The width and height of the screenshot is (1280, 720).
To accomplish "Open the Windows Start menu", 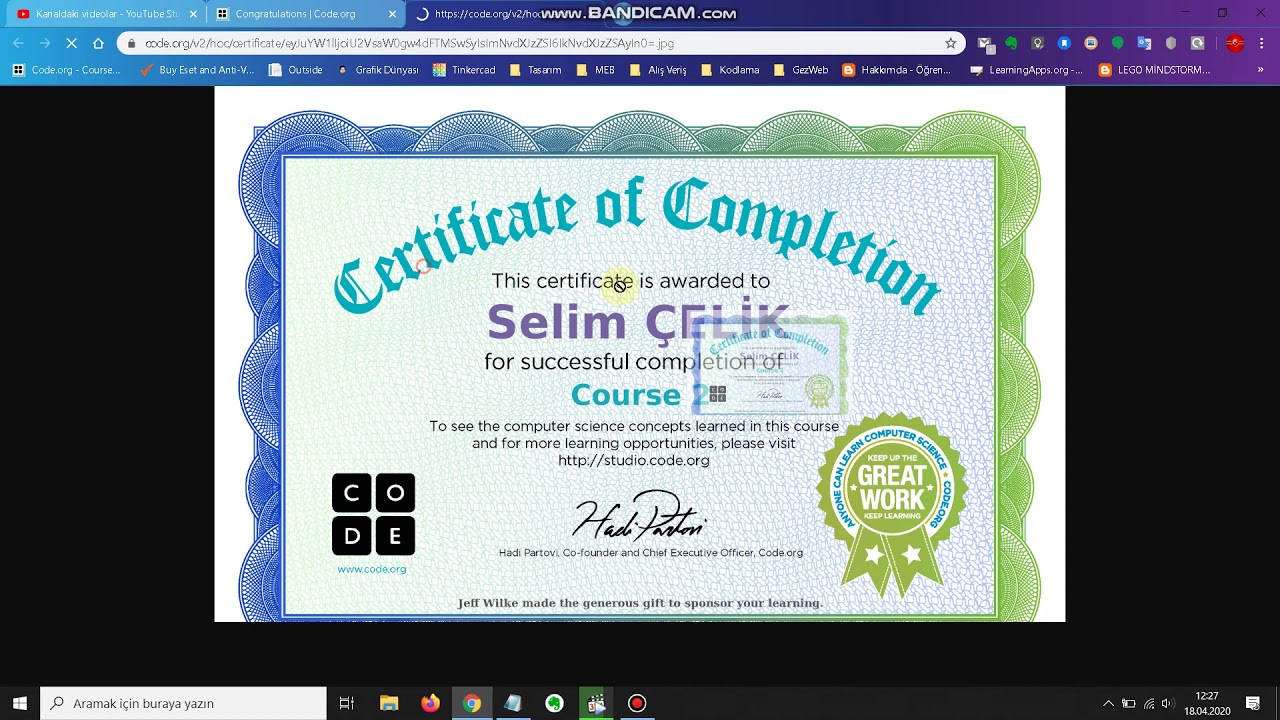I will 20,703.
